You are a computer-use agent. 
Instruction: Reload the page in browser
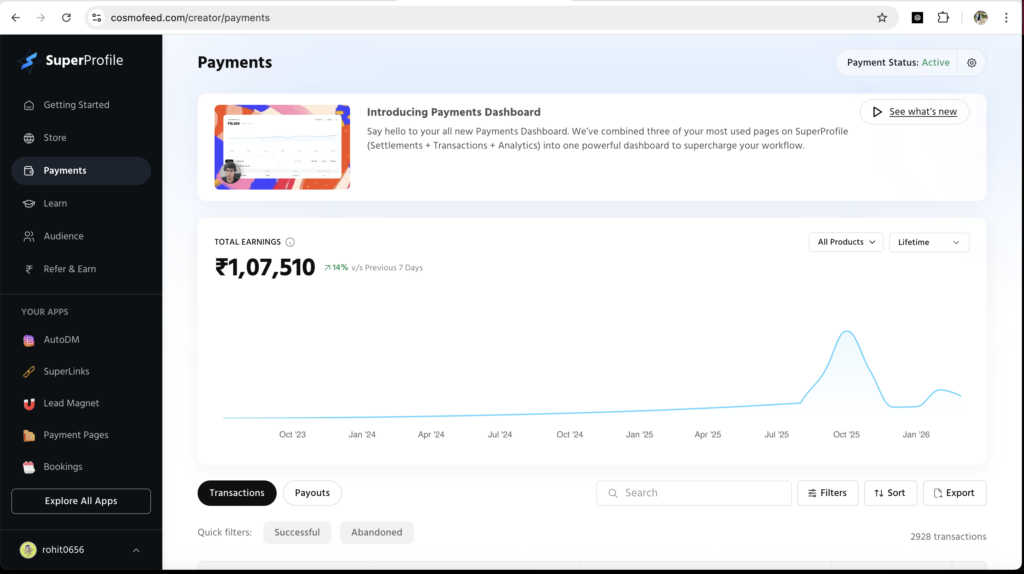point(66,18)
